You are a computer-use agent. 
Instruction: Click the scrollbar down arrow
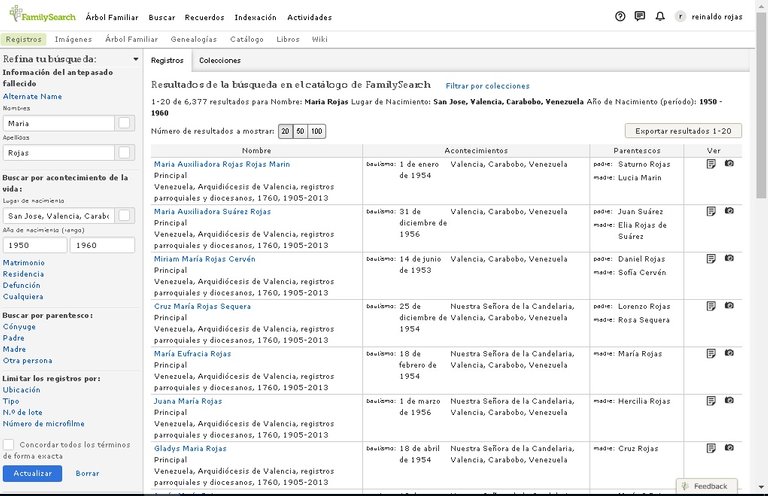pos(761,487)
